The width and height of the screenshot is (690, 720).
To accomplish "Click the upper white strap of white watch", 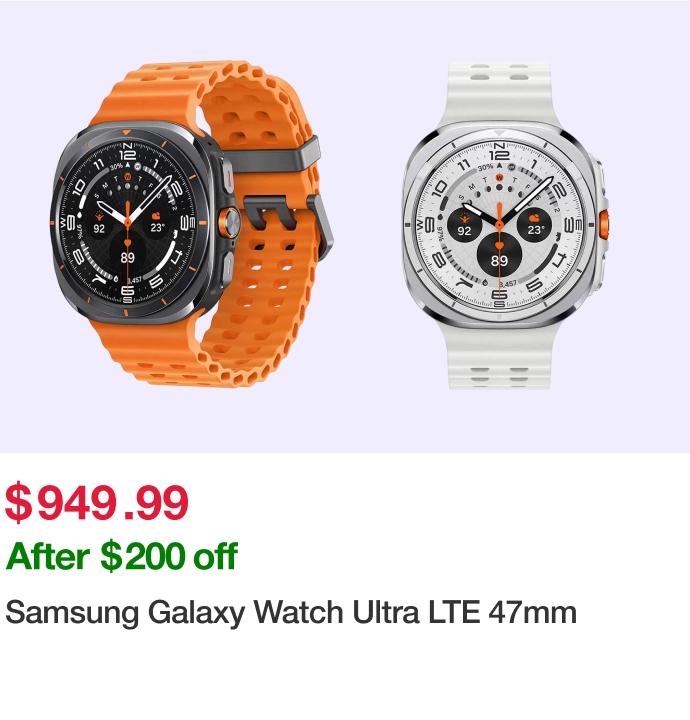I will coord(499,92).
